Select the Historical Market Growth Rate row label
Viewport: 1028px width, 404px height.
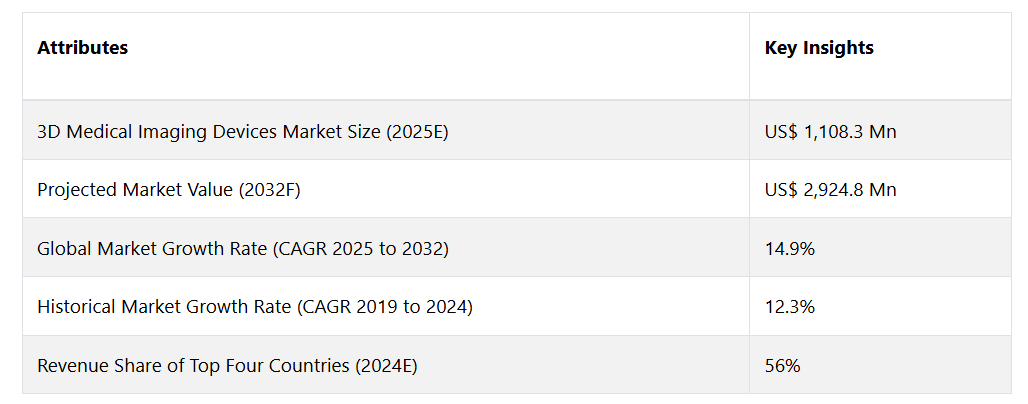(254, 307)
